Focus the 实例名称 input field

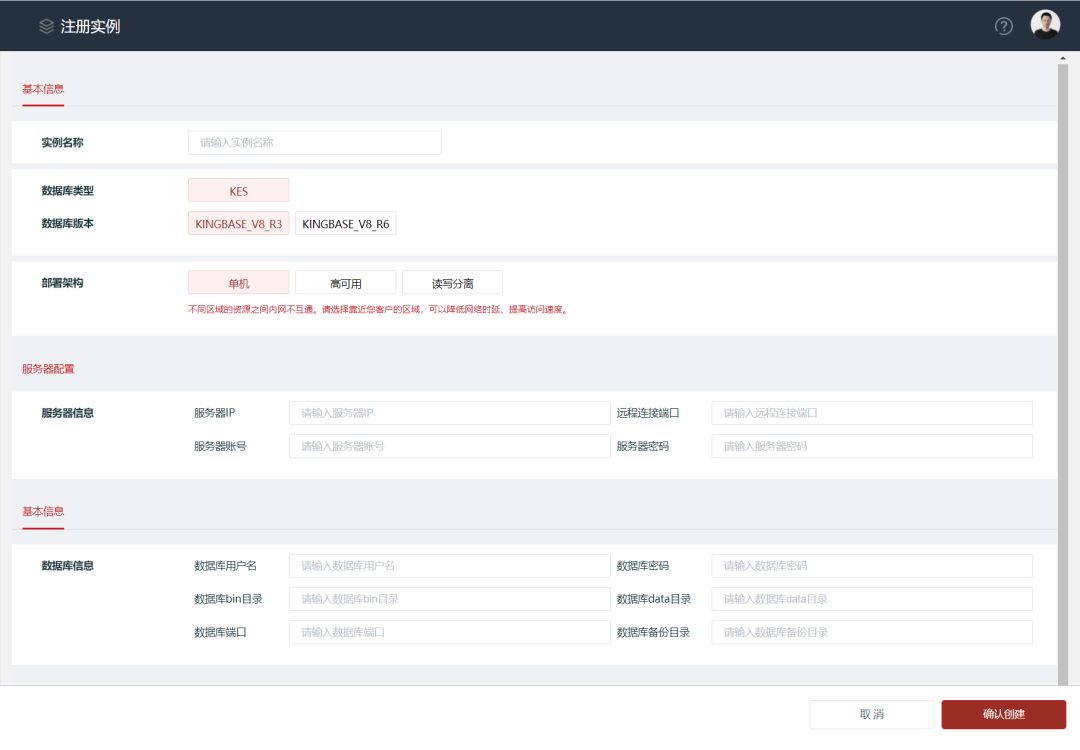(x=315, y=143)
